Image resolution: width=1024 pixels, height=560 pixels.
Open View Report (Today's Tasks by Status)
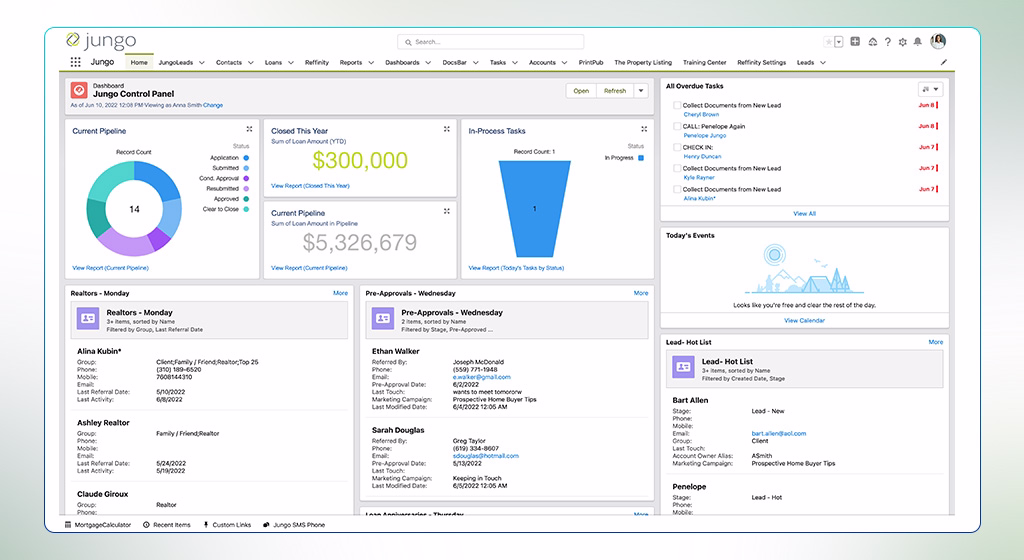pyautogui.click(x=516, y=268)
